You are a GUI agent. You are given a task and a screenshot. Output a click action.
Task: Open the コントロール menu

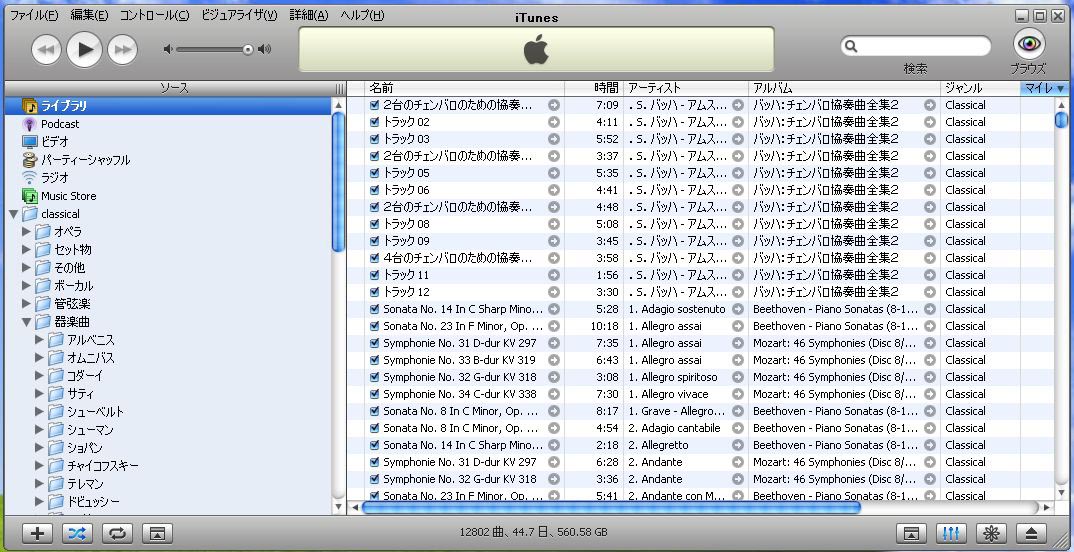tap(154, 15)
